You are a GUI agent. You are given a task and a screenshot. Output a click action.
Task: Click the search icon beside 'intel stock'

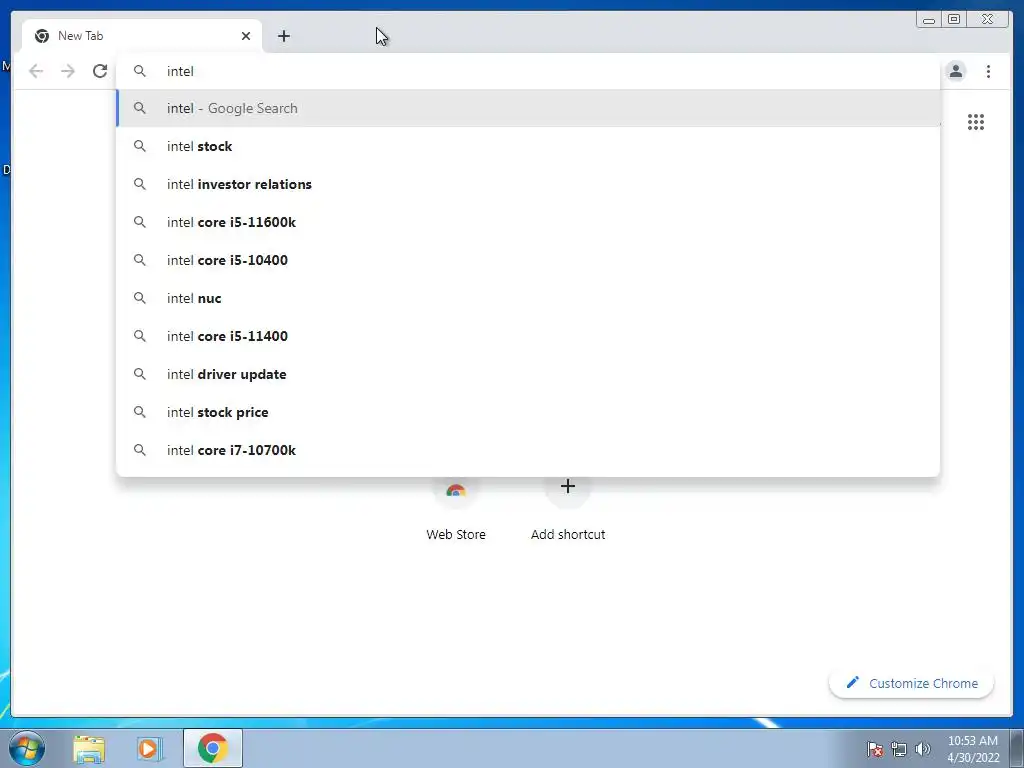pyautogui.click(x=140, y=146)
